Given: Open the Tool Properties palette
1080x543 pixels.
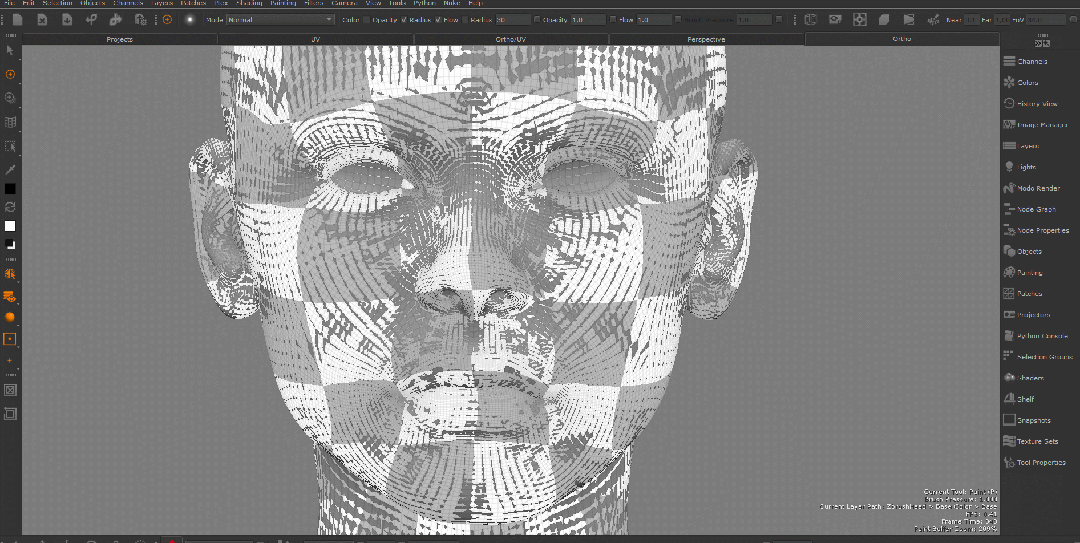Looking at the screenshot, I should [1035, 462].
